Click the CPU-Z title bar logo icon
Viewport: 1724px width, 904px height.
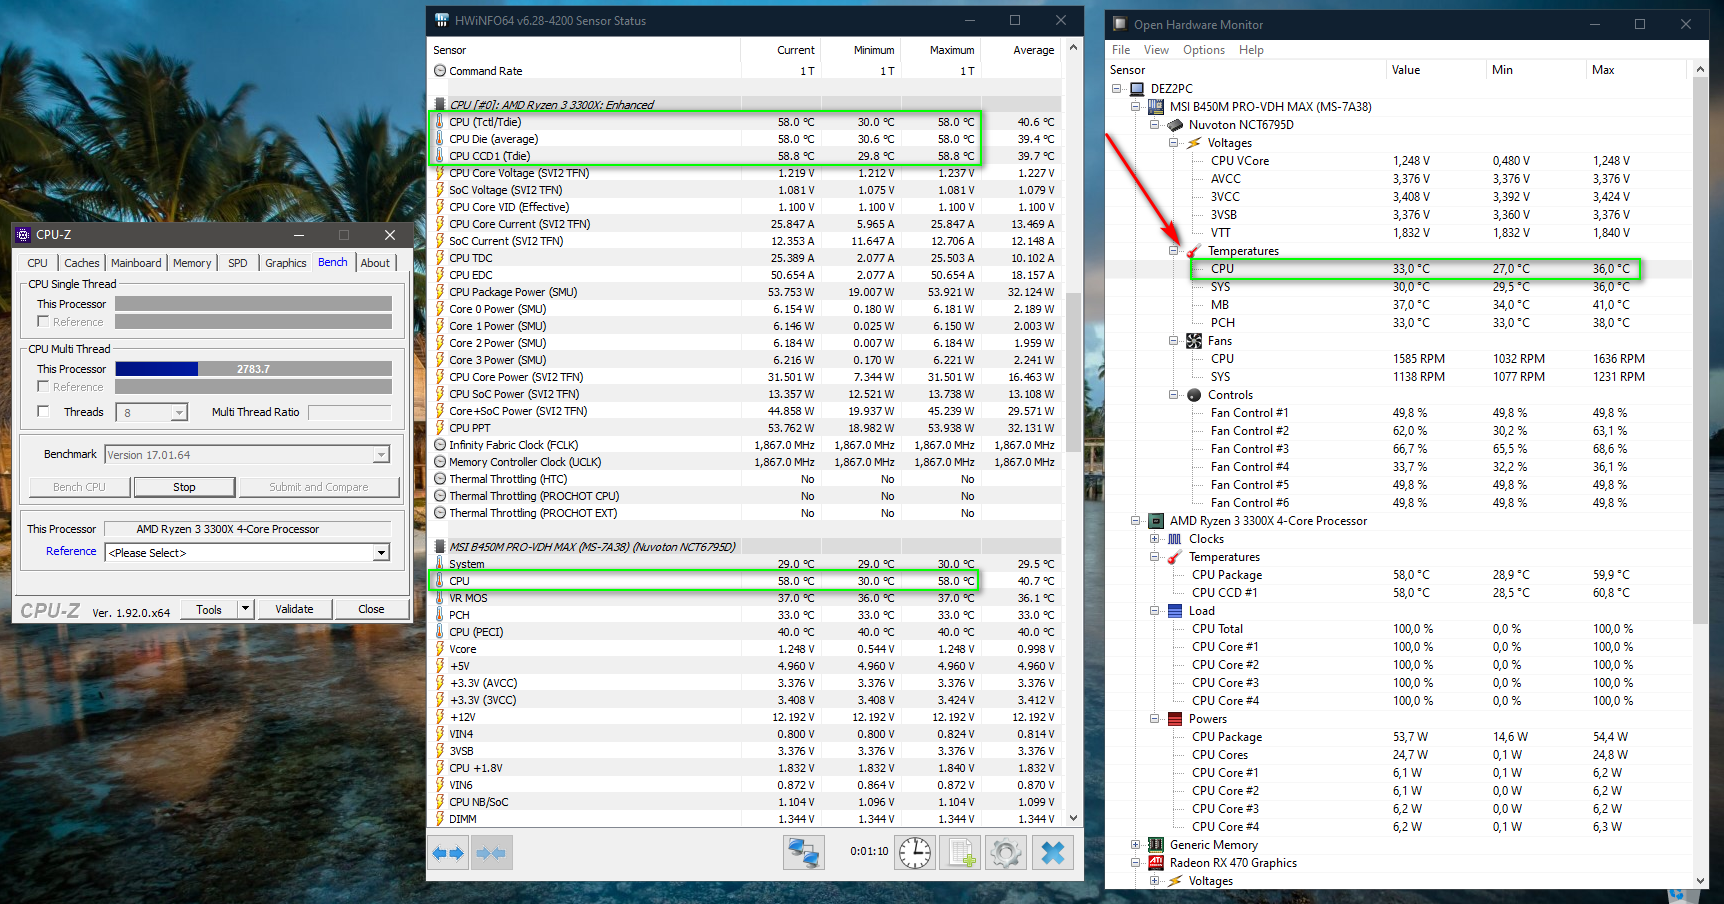23,235
